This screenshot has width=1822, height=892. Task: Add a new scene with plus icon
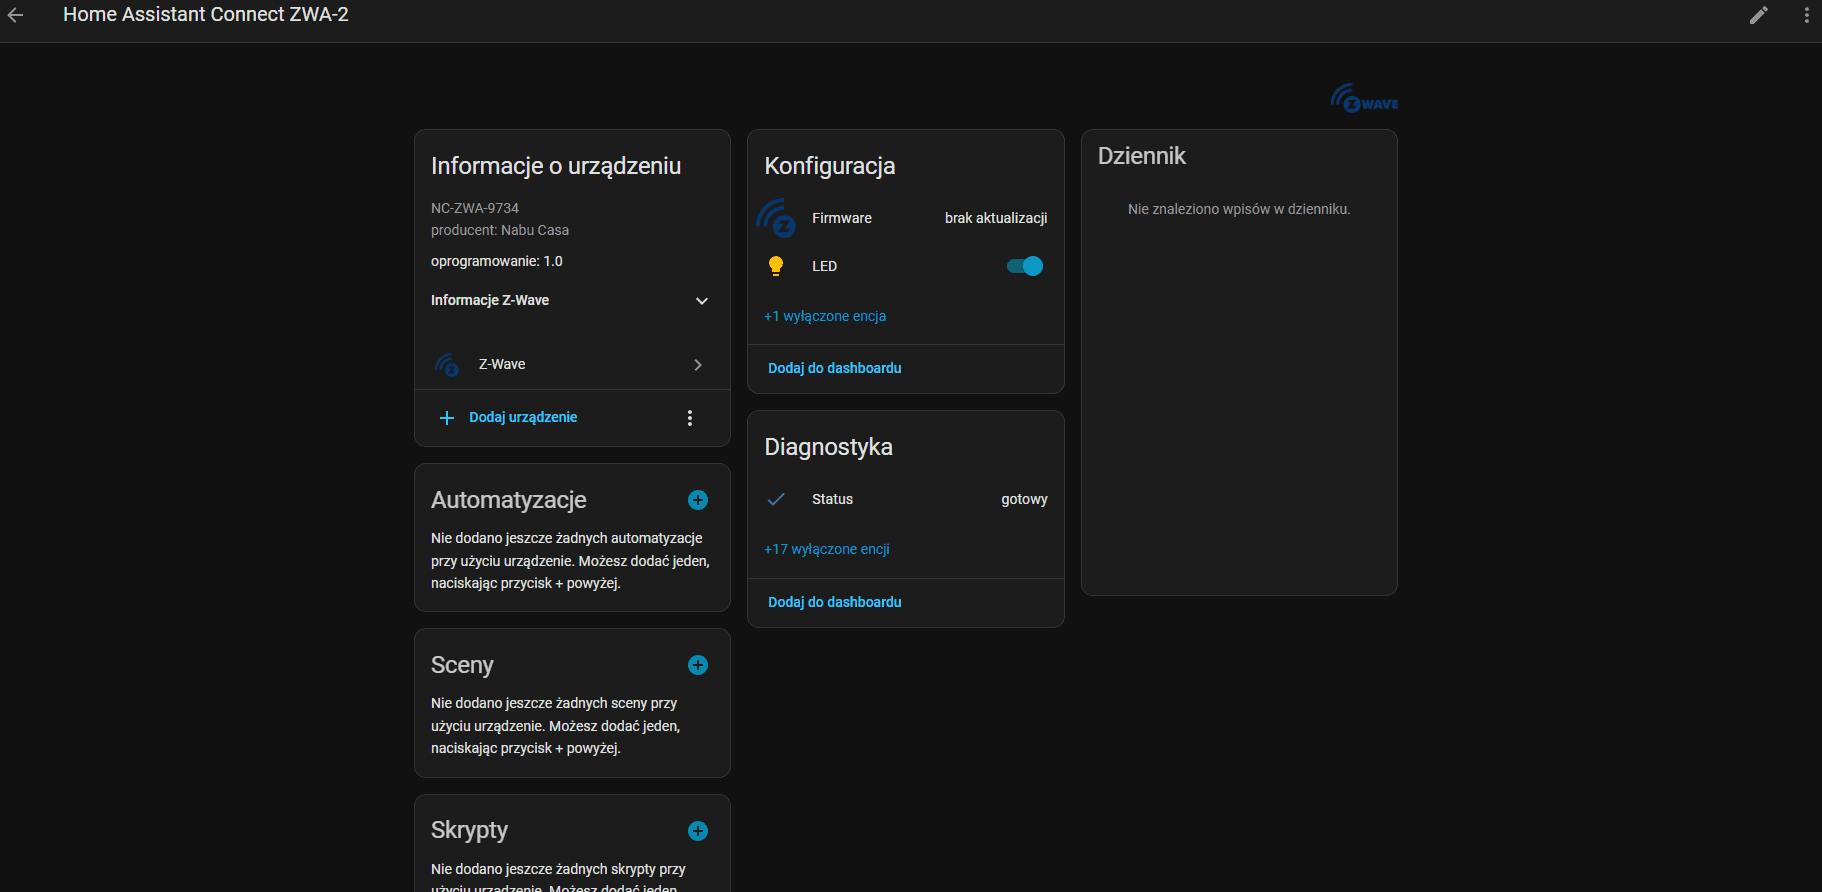click(698, 665)
